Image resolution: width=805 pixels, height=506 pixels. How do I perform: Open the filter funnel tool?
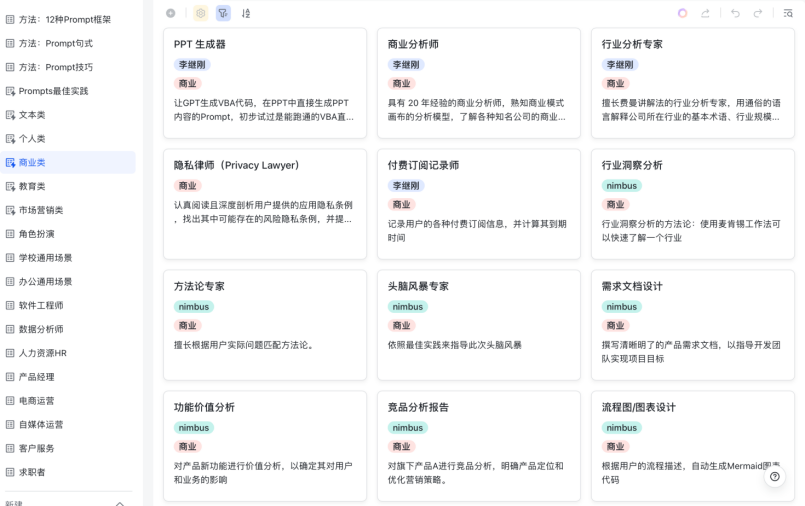pyautogui.click(x=223, y=13)
